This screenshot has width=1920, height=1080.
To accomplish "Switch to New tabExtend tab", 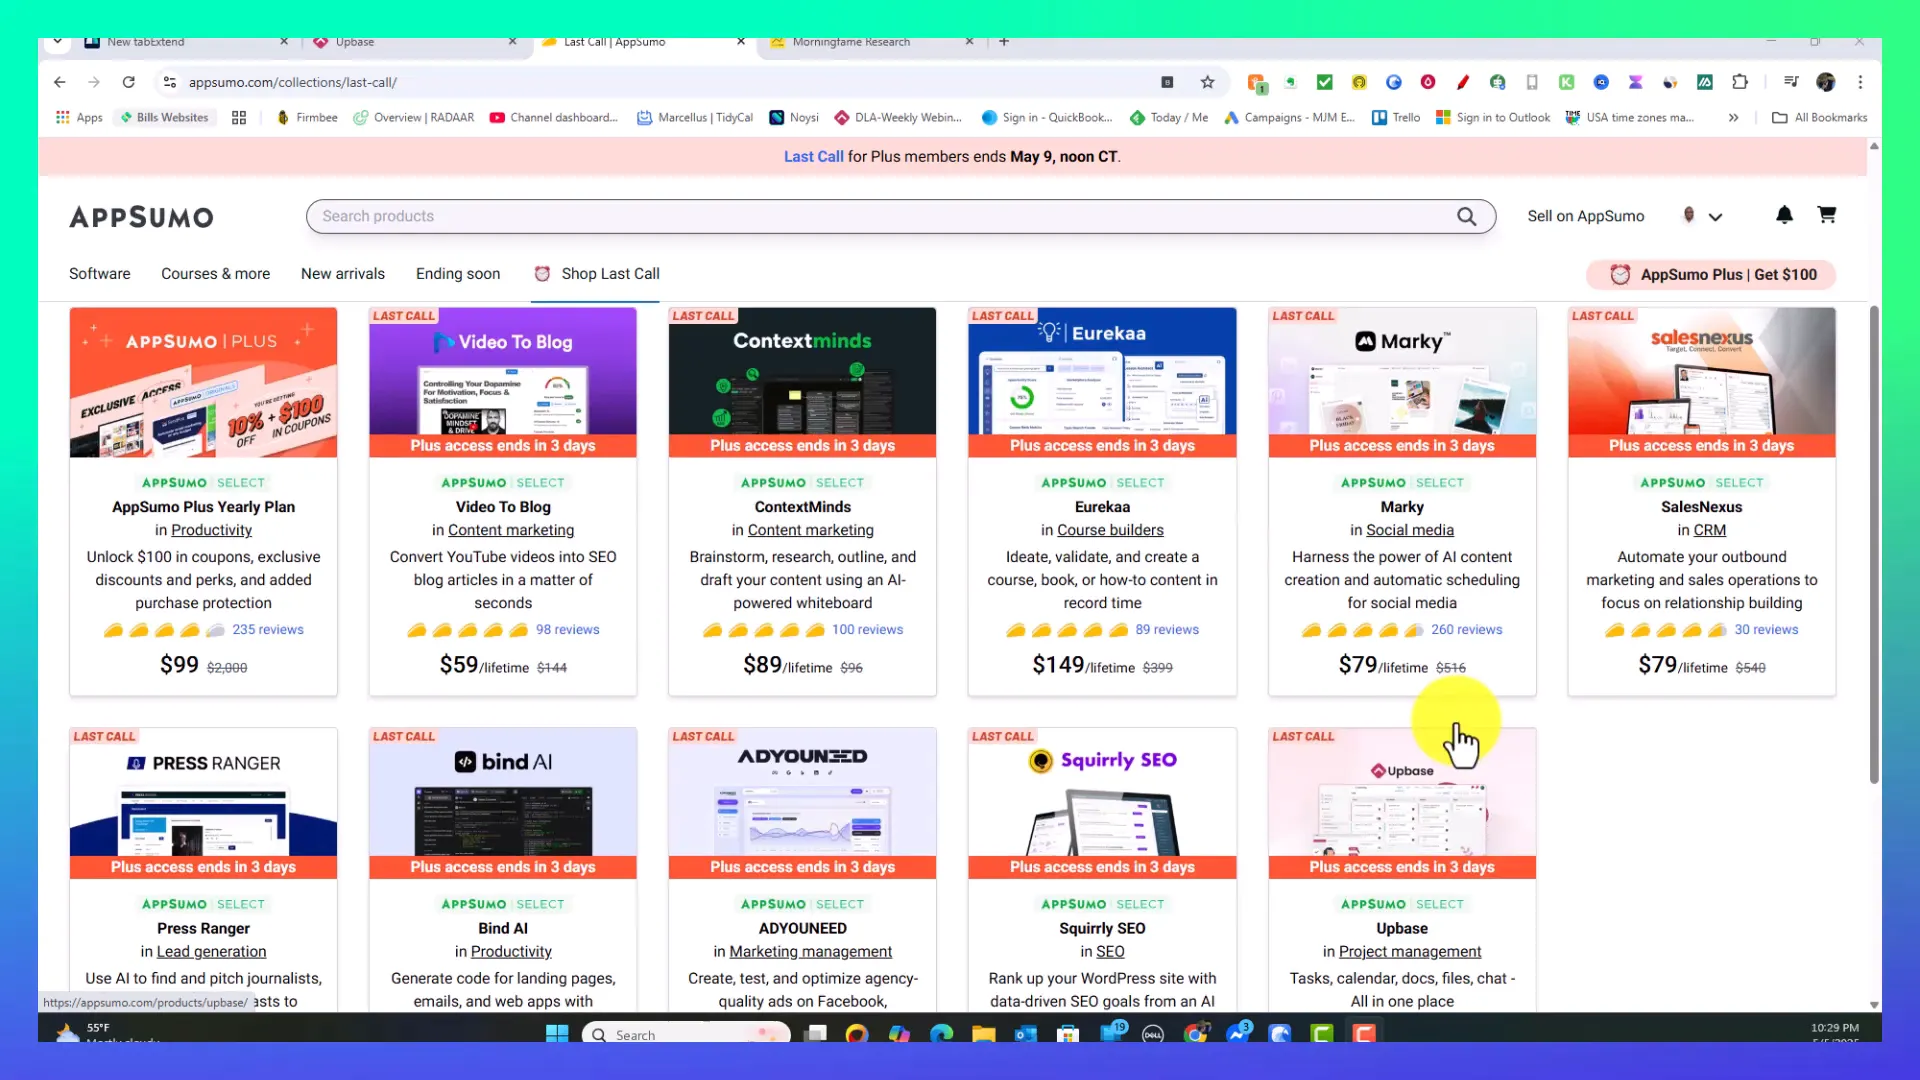I will (186, 42).
